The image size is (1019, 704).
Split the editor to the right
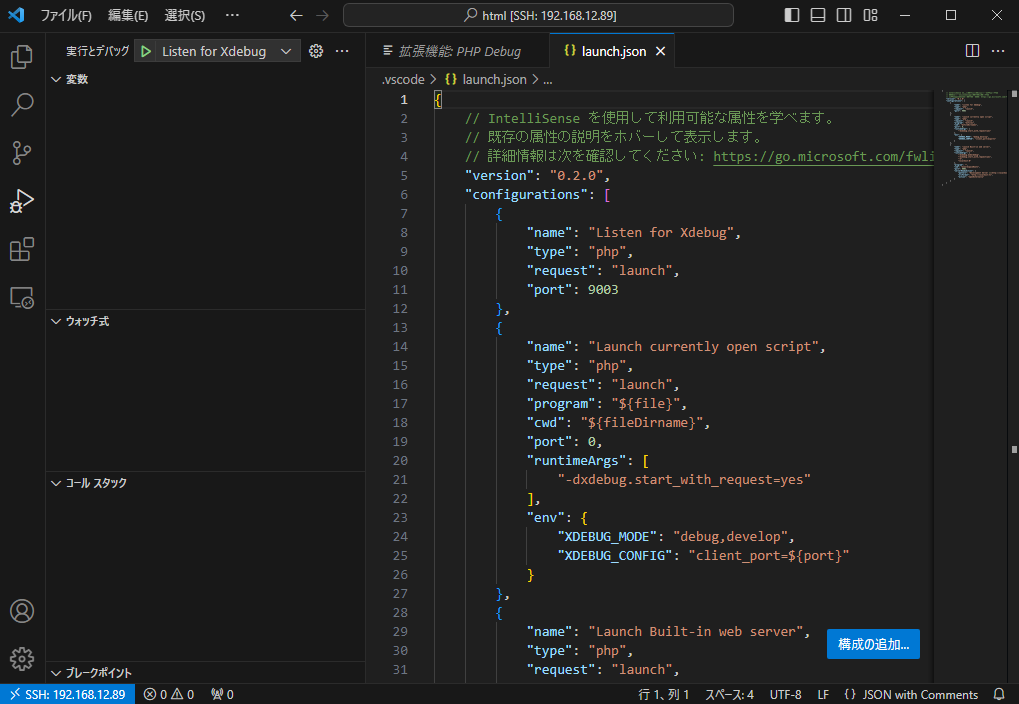[x=972, y=51]
